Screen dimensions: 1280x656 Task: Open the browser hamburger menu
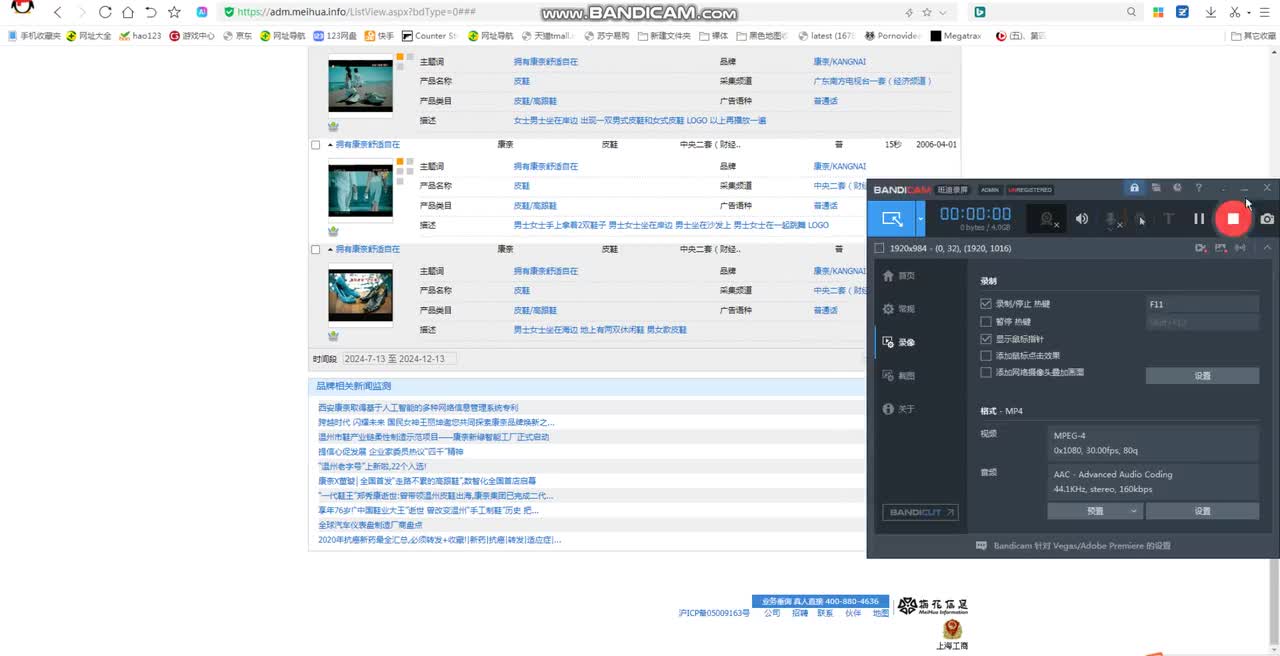click(1266, 12)
